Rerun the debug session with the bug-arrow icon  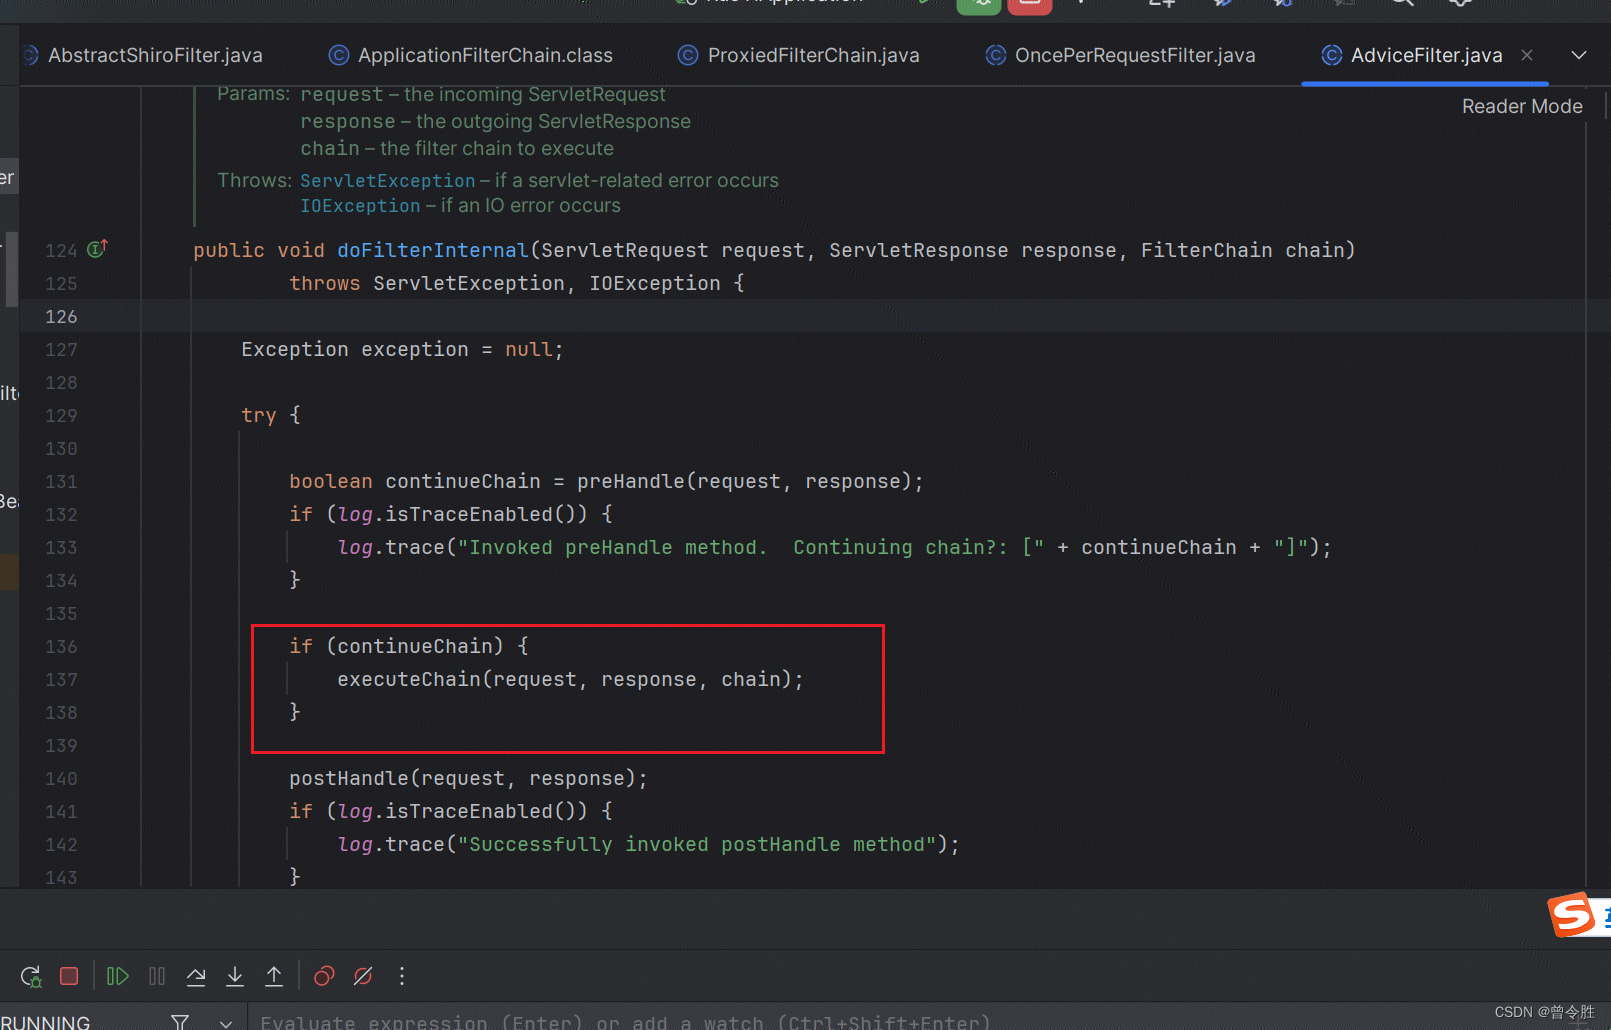(x=31, y=976)
